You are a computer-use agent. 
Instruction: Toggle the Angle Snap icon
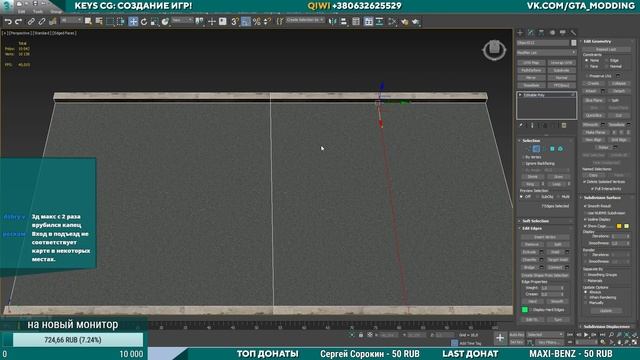click(x=246, y=21)
